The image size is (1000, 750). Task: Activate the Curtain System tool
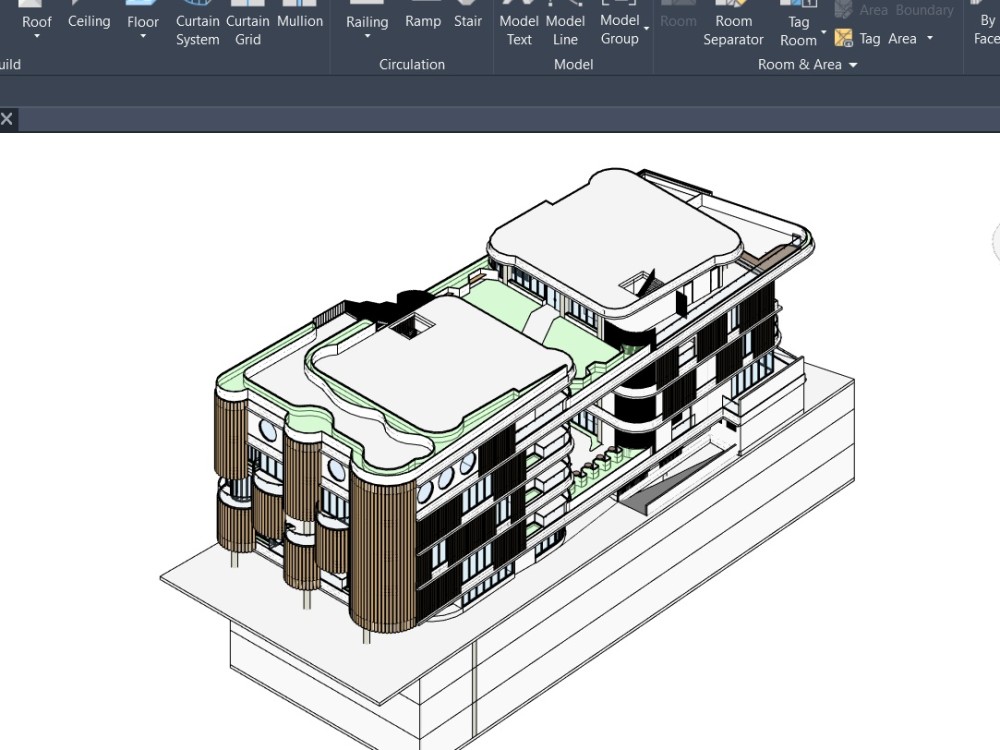tap(197, 30)
